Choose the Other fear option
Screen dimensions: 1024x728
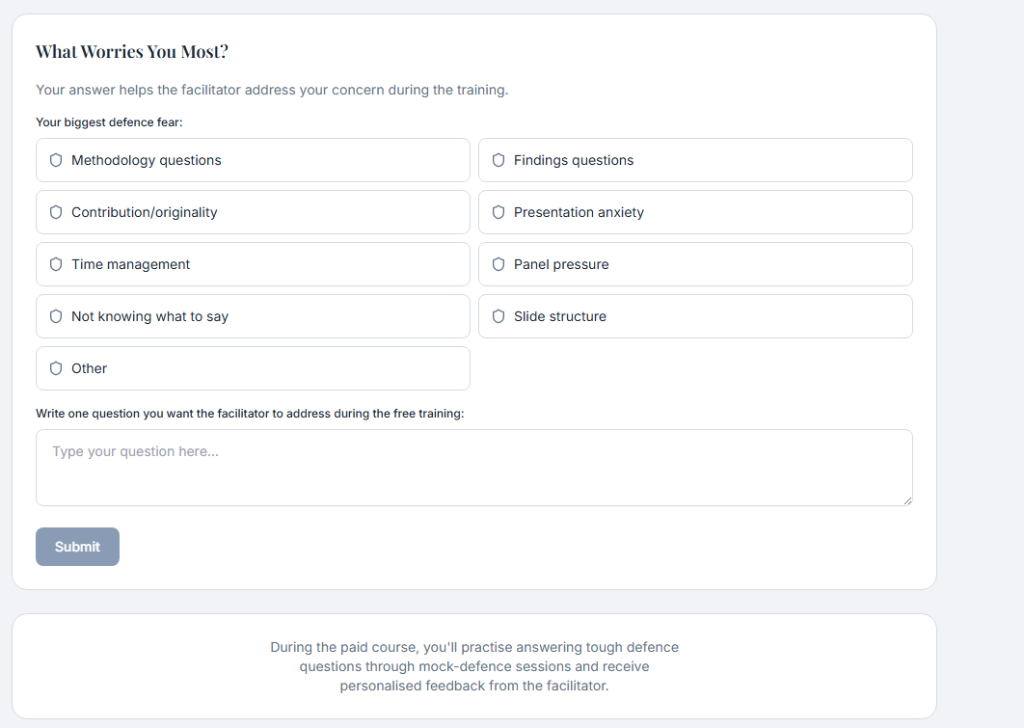pos(253,368)
